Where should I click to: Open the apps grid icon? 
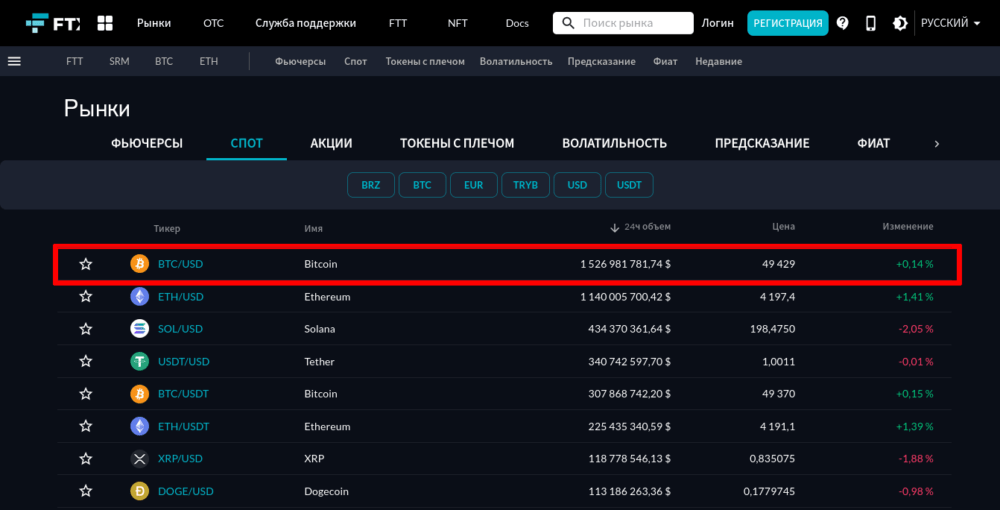pyautogui.click(x=105, y=23)
